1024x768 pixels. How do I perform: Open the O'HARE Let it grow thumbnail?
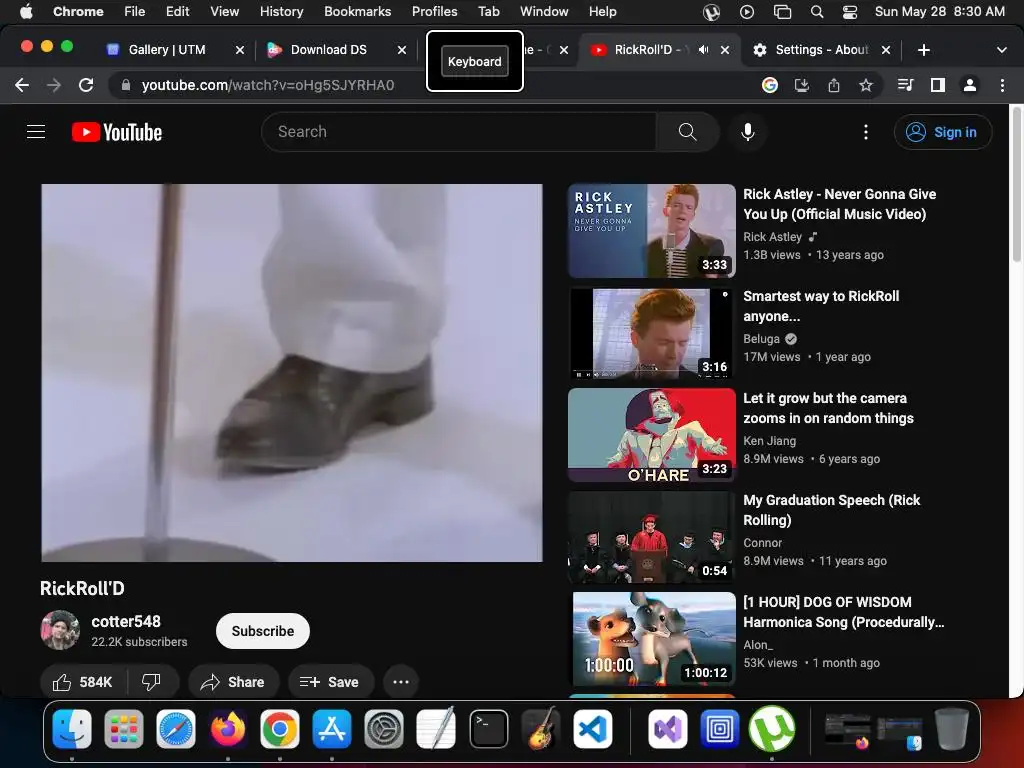pos(652,435)
